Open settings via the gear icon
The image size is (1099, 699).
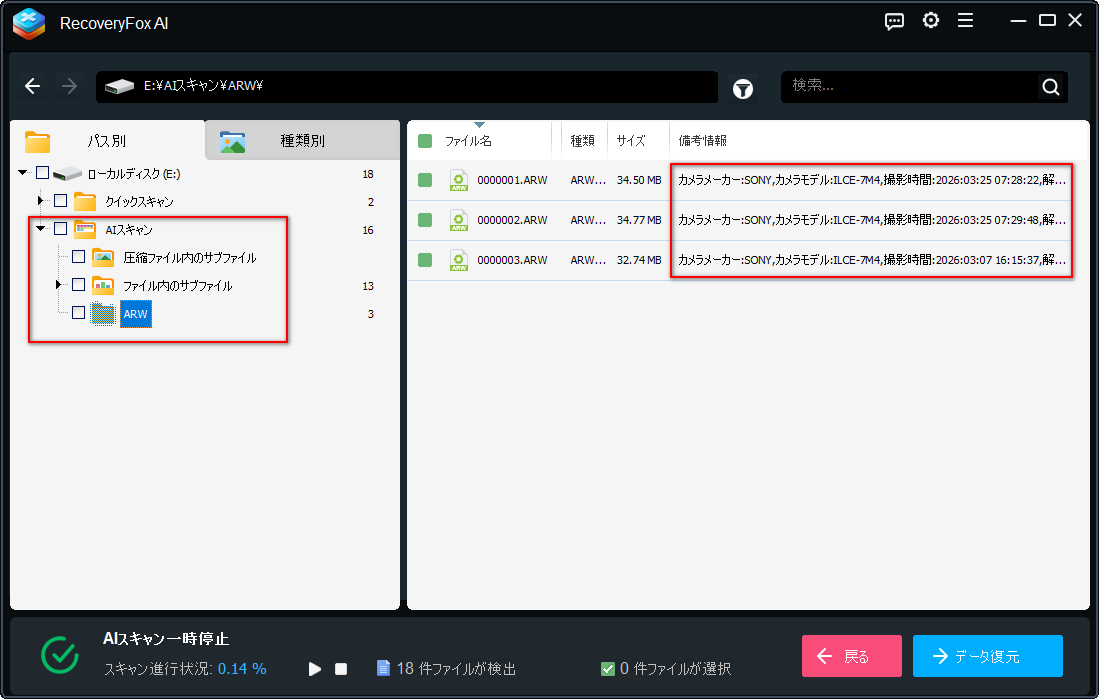pos(931,20)
